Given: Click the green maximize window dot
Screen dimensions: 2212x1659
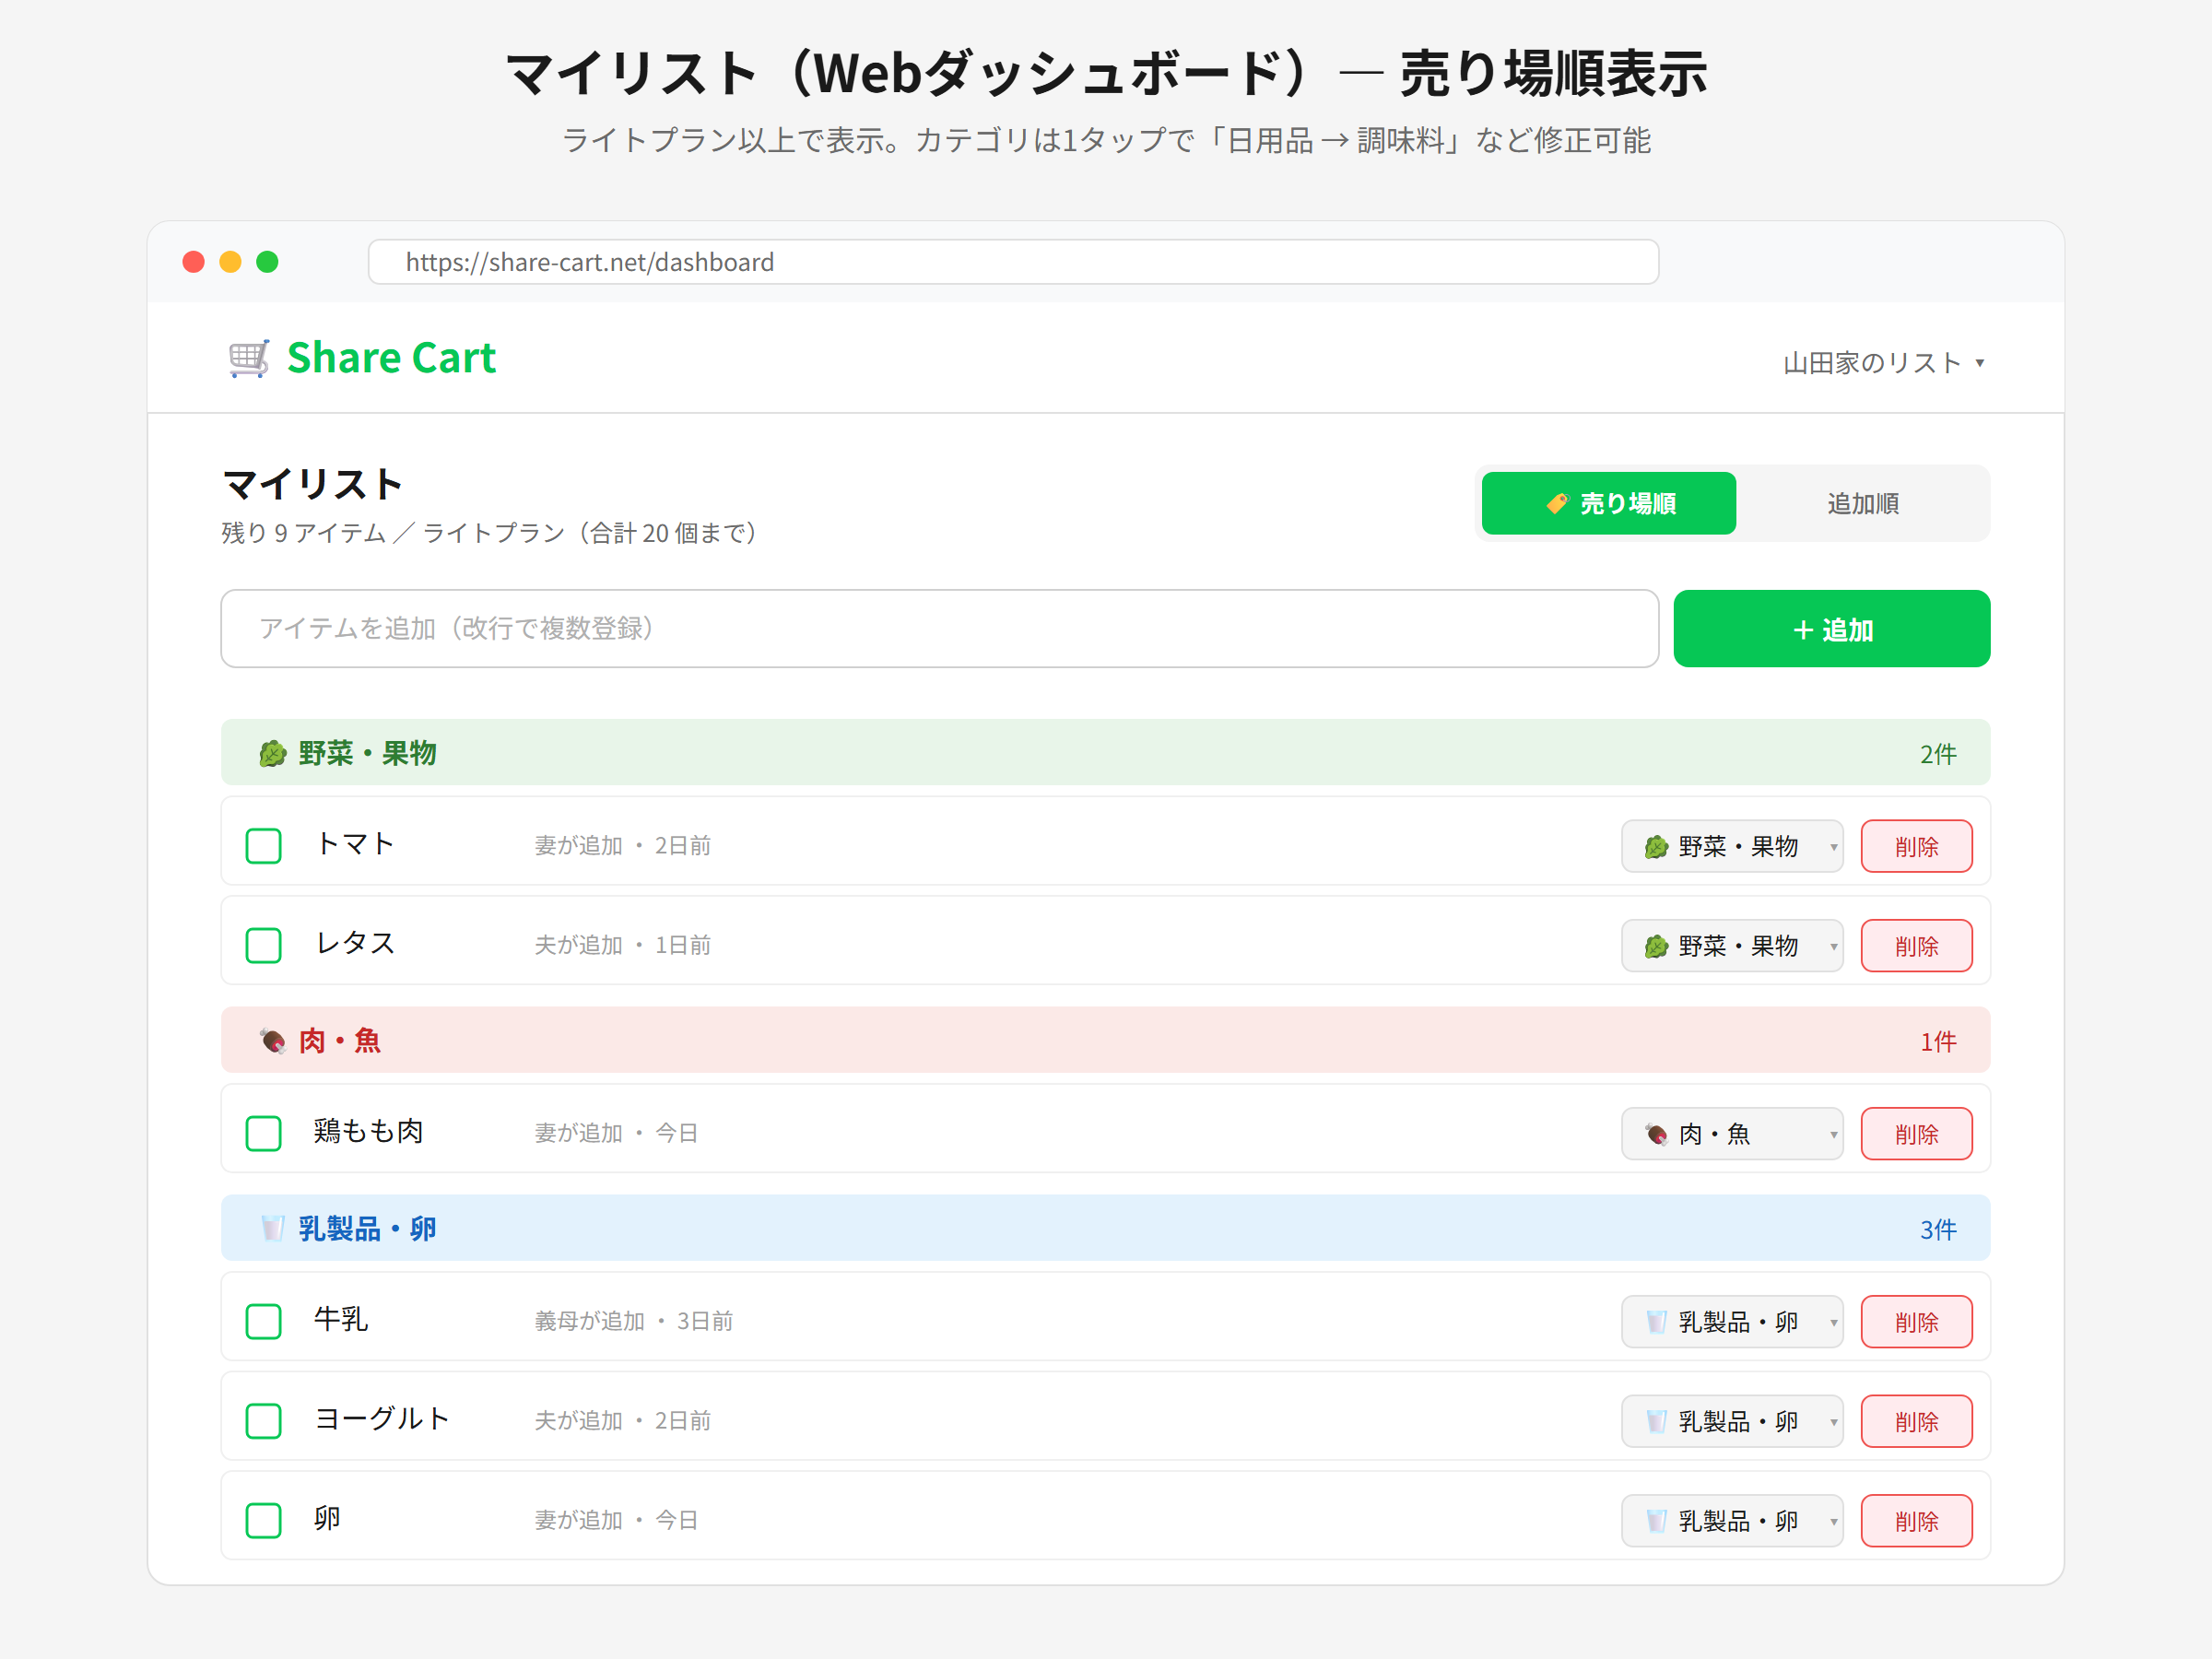Looking at the screenshot, I should click(267, 262).
